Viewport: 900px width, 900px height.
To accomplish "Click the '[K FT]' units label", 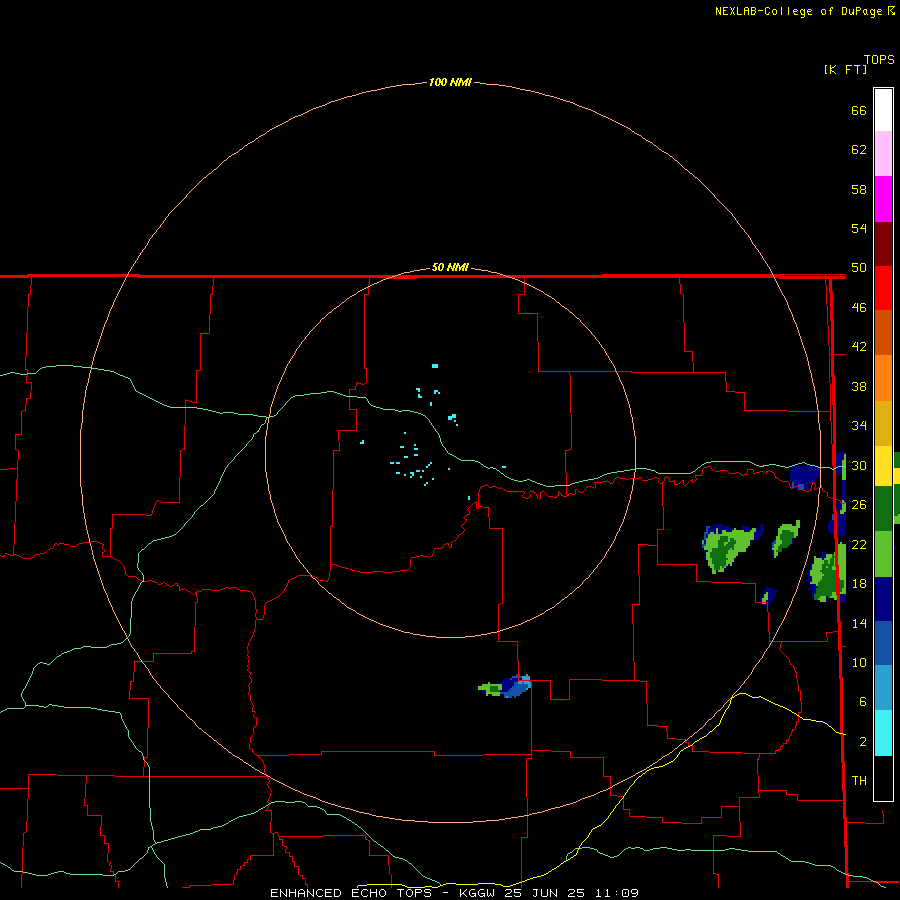I will click(845, 69).
